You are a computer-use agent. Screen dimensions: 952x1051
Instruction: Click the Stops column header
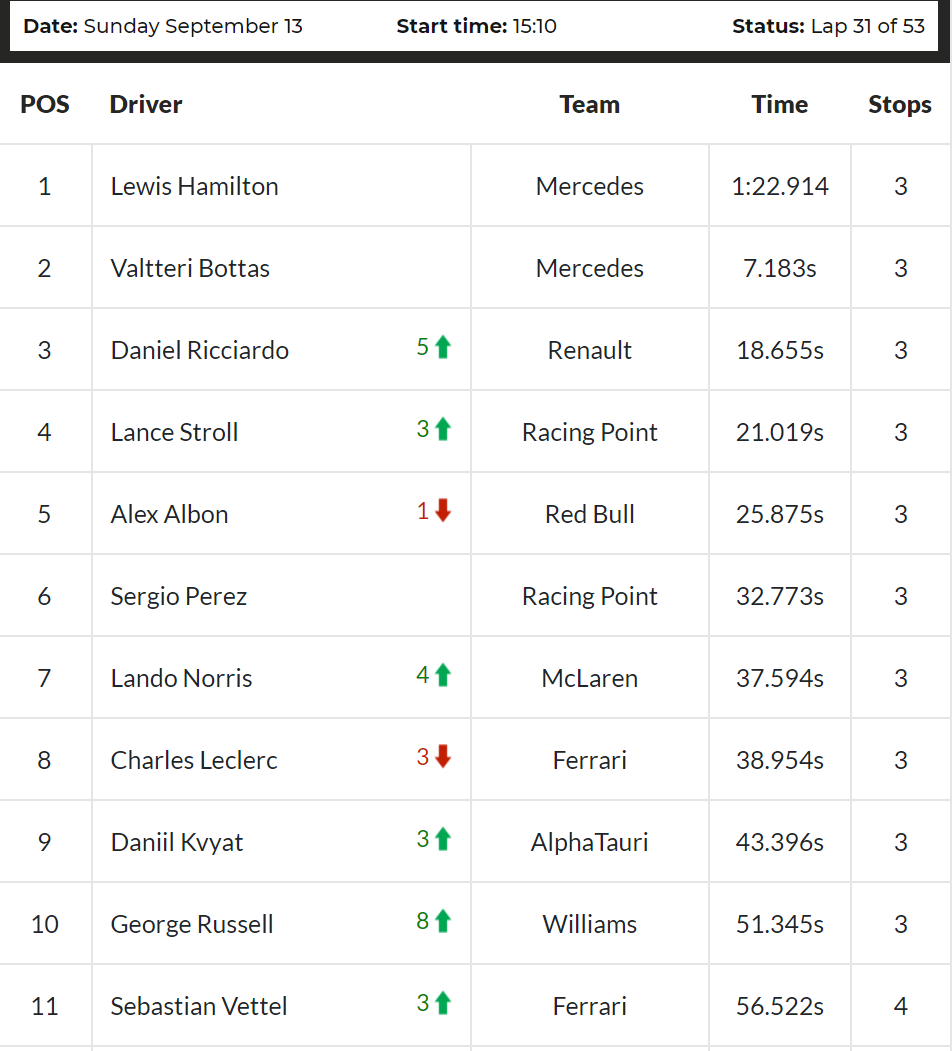click(900, 105)
